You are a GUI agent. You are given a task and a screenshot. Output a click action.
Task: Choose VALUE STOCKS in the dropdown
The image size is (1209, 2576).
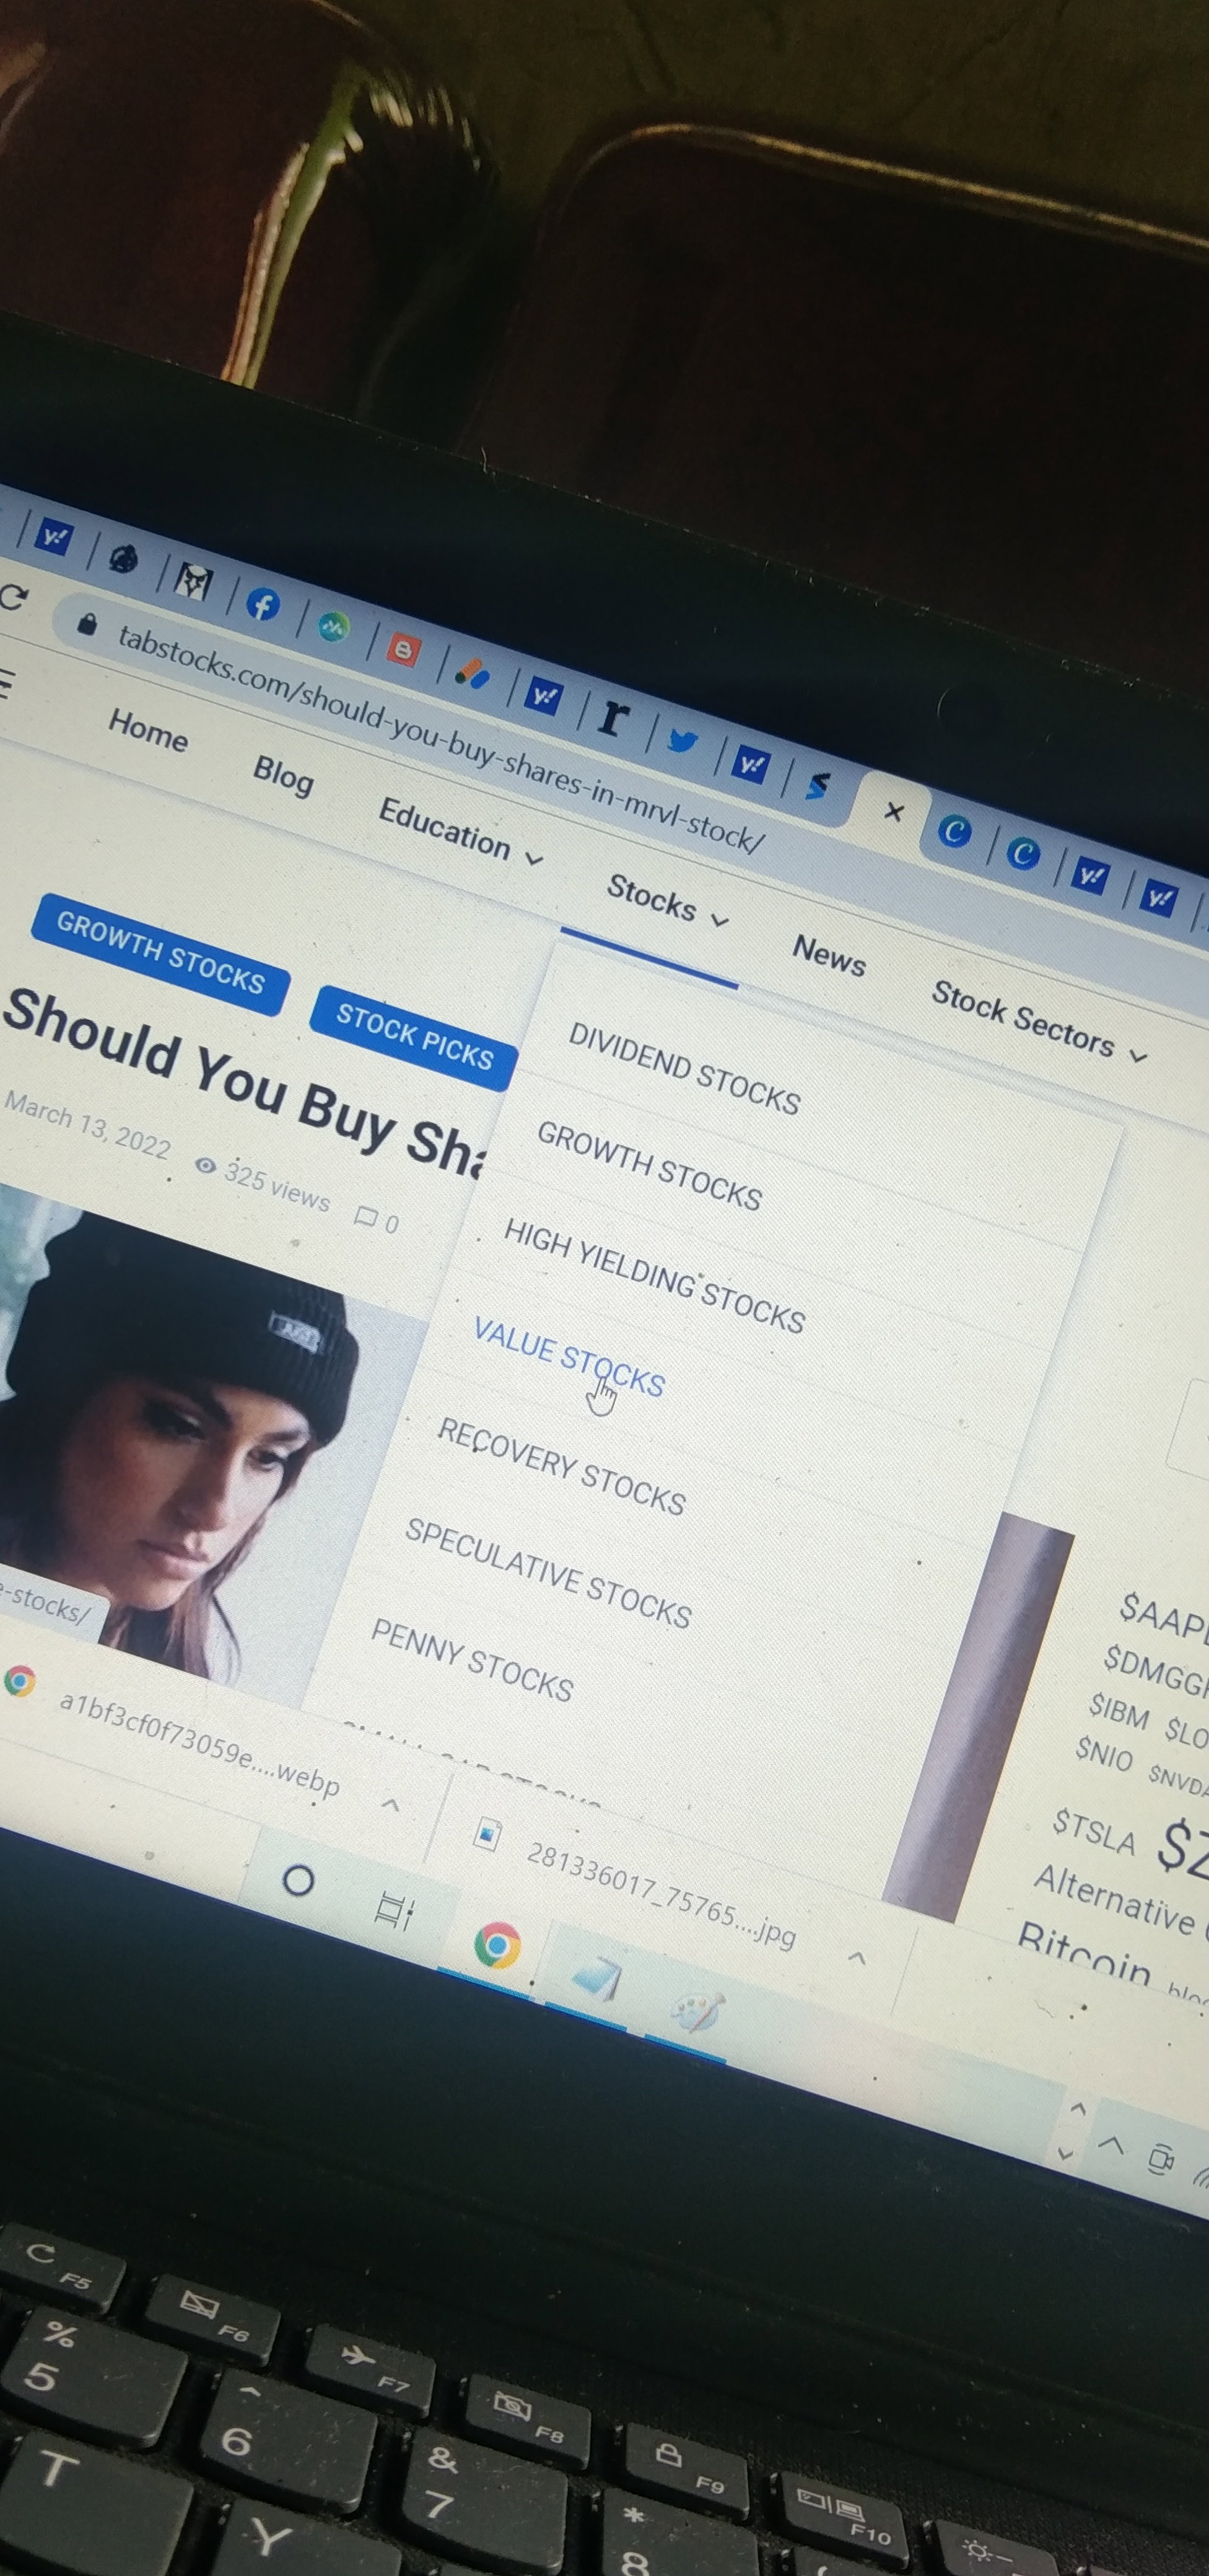[x=569, y=1358]
